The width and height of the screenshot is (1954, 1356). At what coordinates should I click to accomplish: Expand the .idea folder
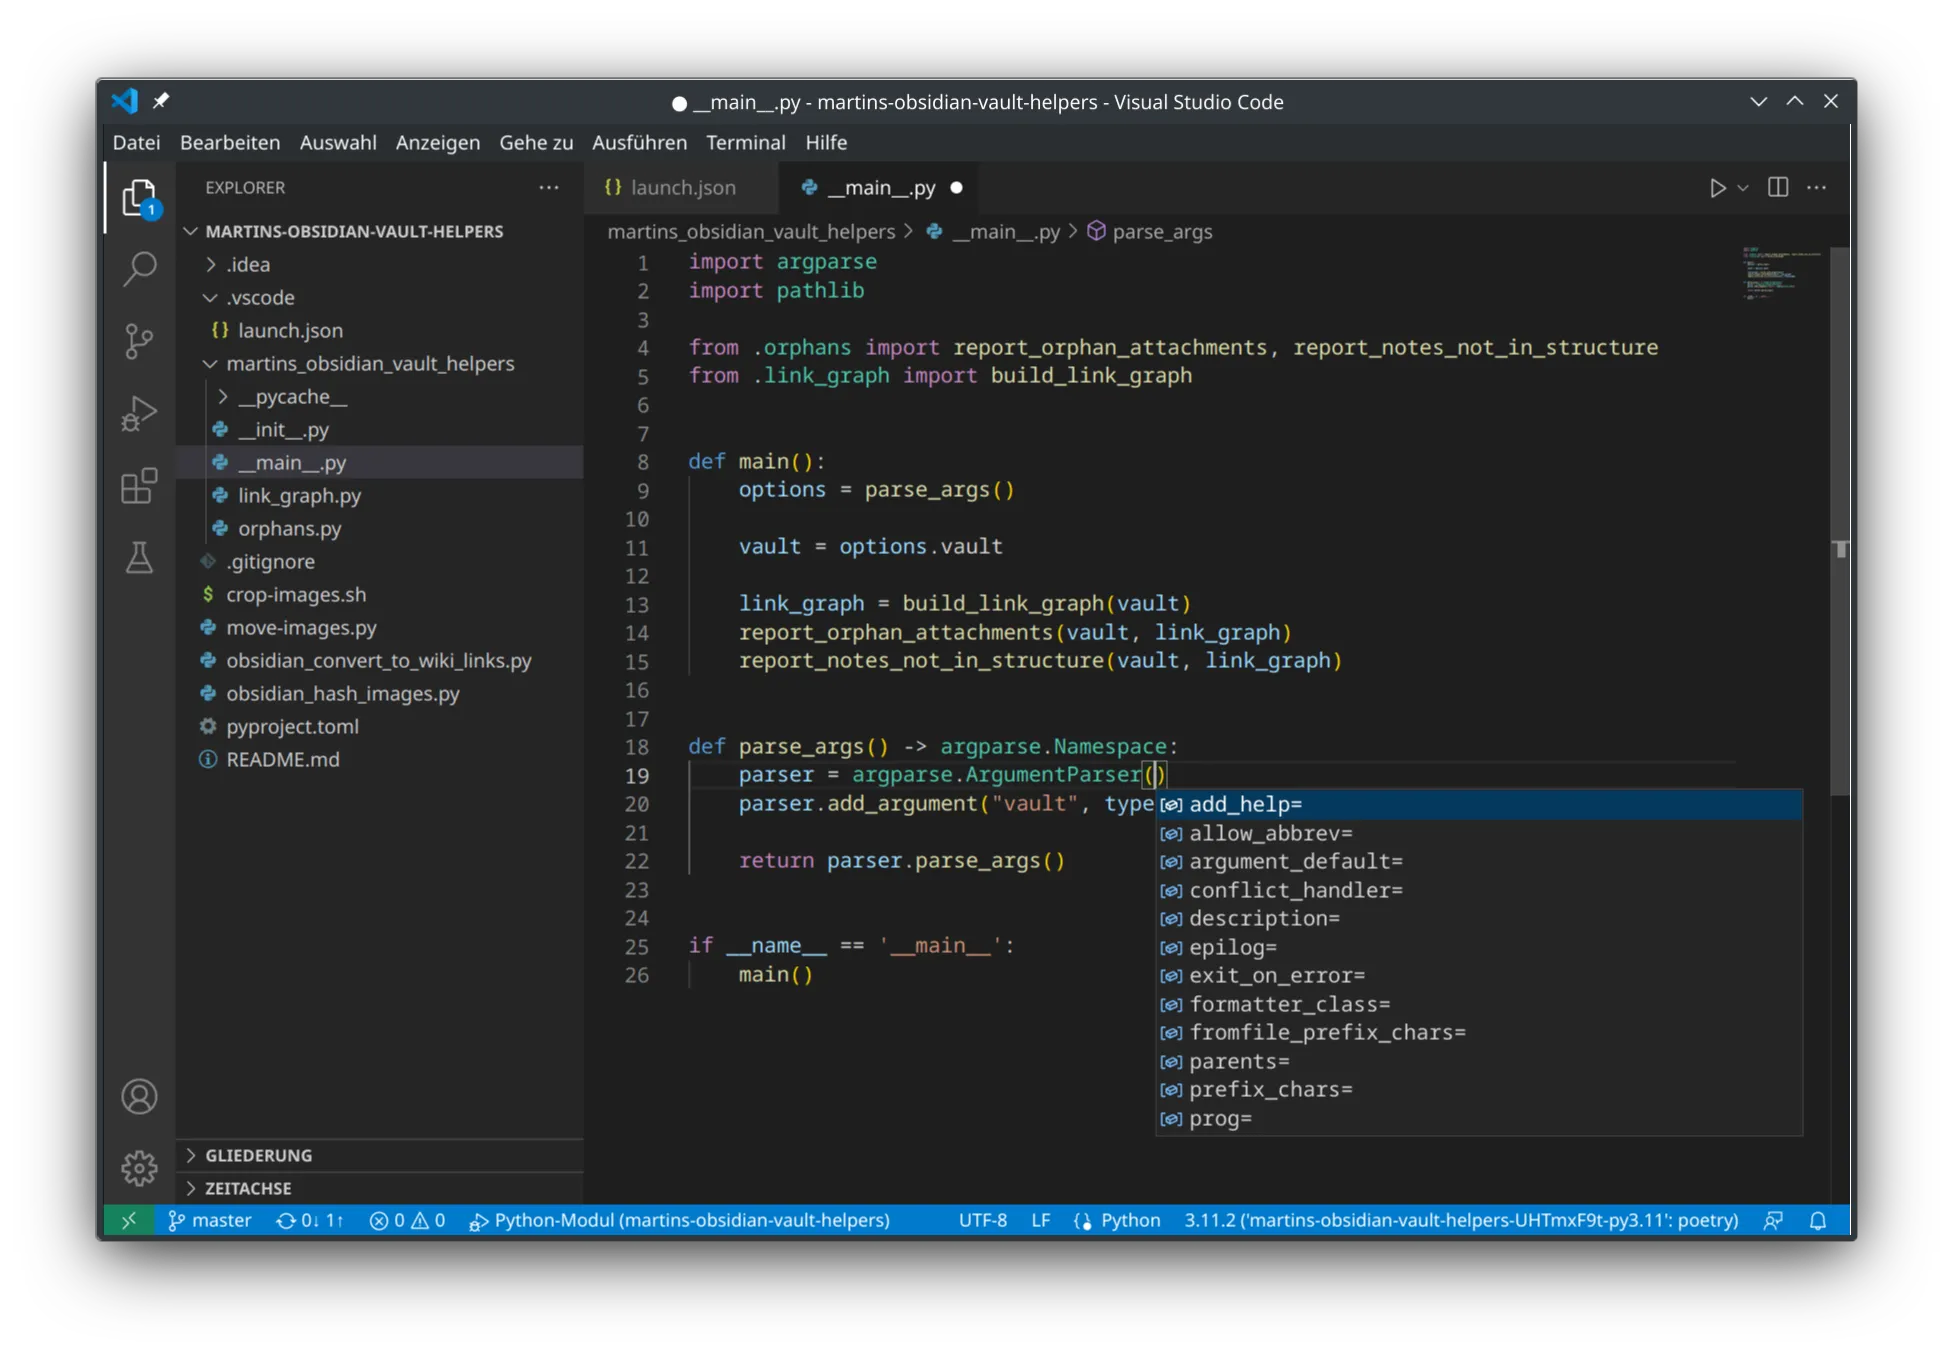247,264
